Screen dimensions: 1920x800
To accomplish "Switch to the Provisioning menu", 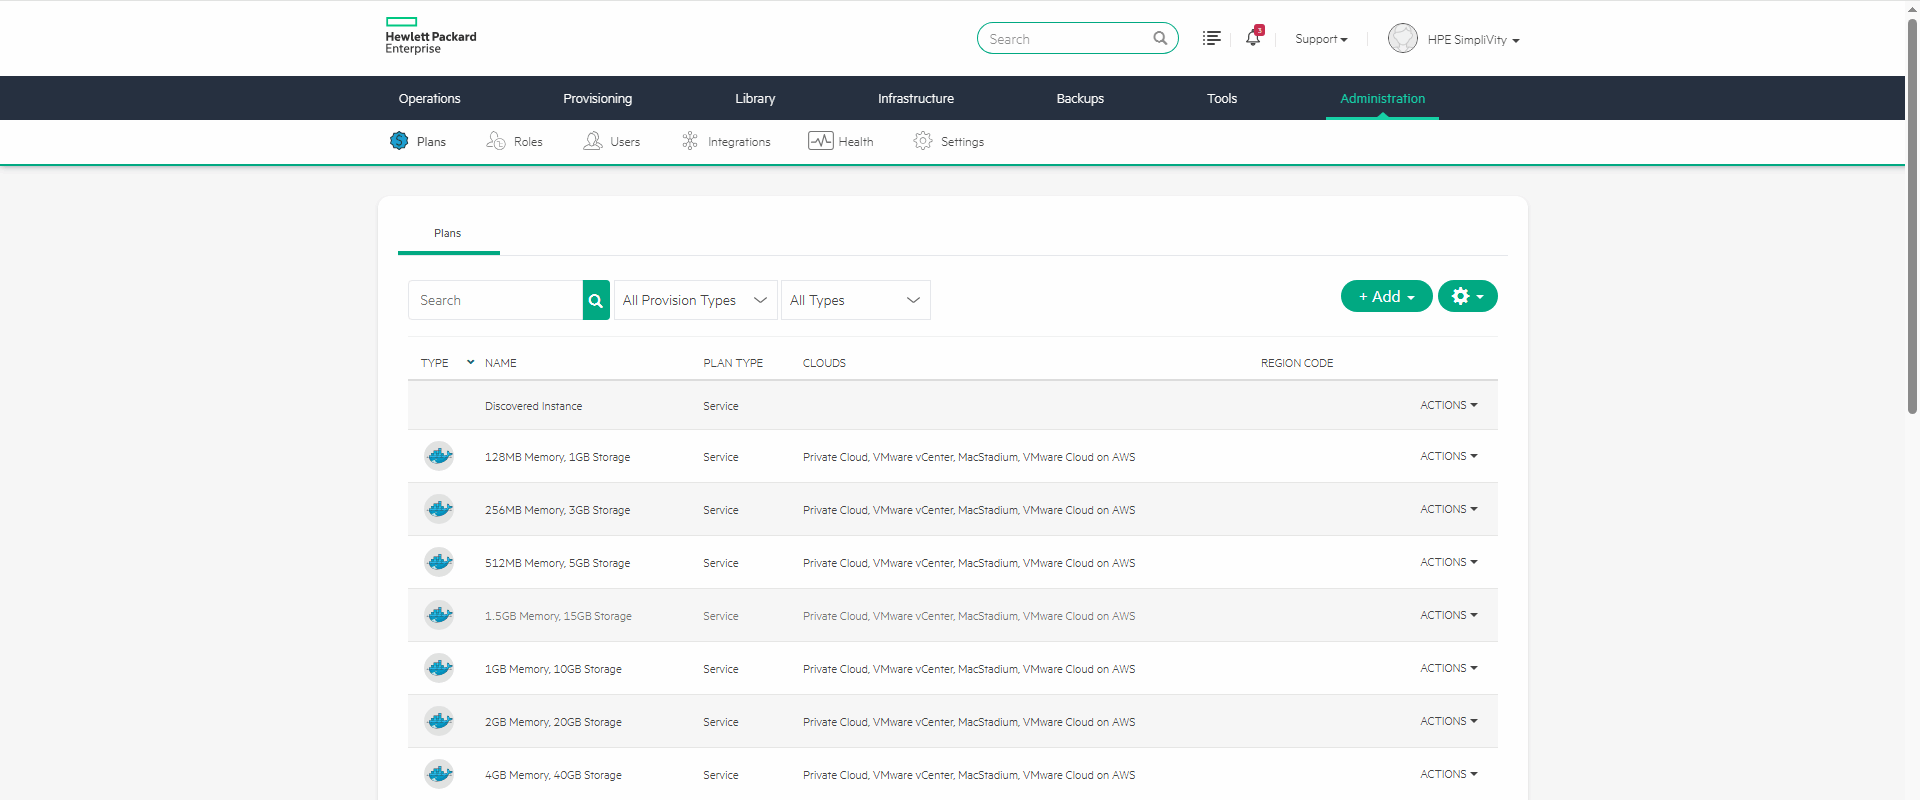I will coord(597,98).
